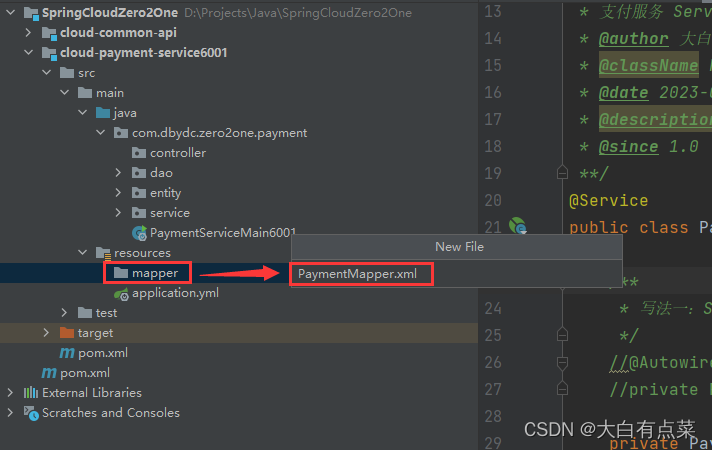This screenshot has width=712, height=450.
Task: Click line number 24 in the gutter
Action: [493, 308]
